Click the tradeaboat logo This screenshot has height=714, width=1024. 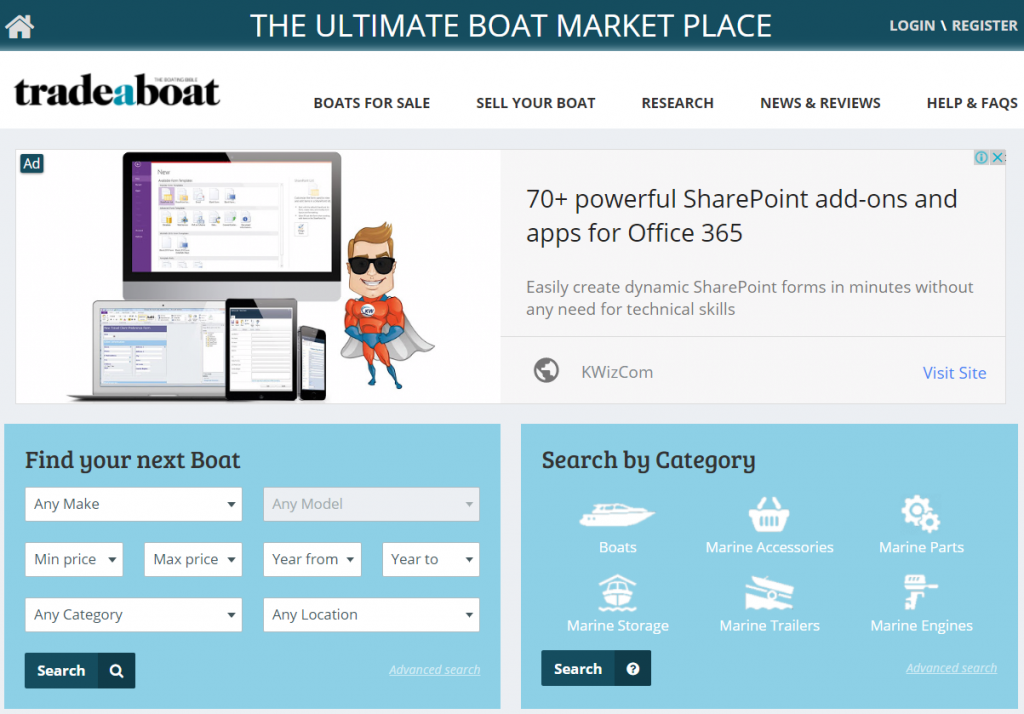click(117, 90)
